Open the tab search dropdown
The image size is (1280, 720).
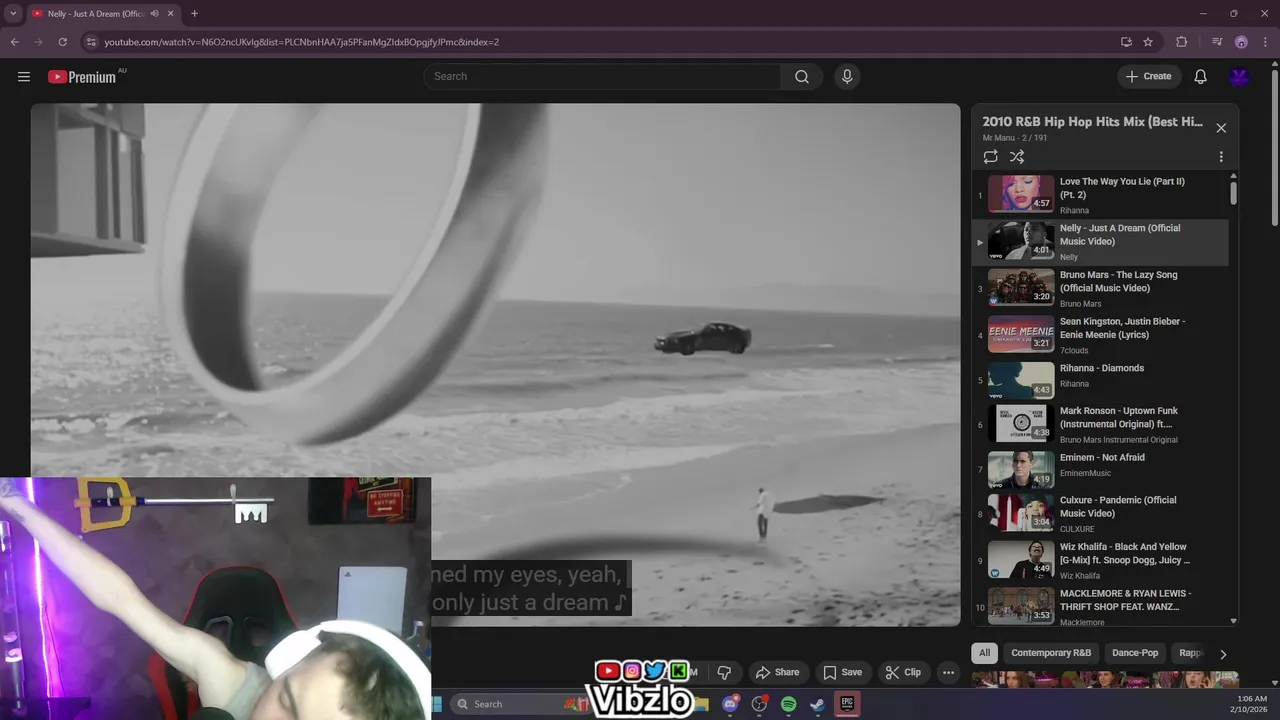(13, 13)
